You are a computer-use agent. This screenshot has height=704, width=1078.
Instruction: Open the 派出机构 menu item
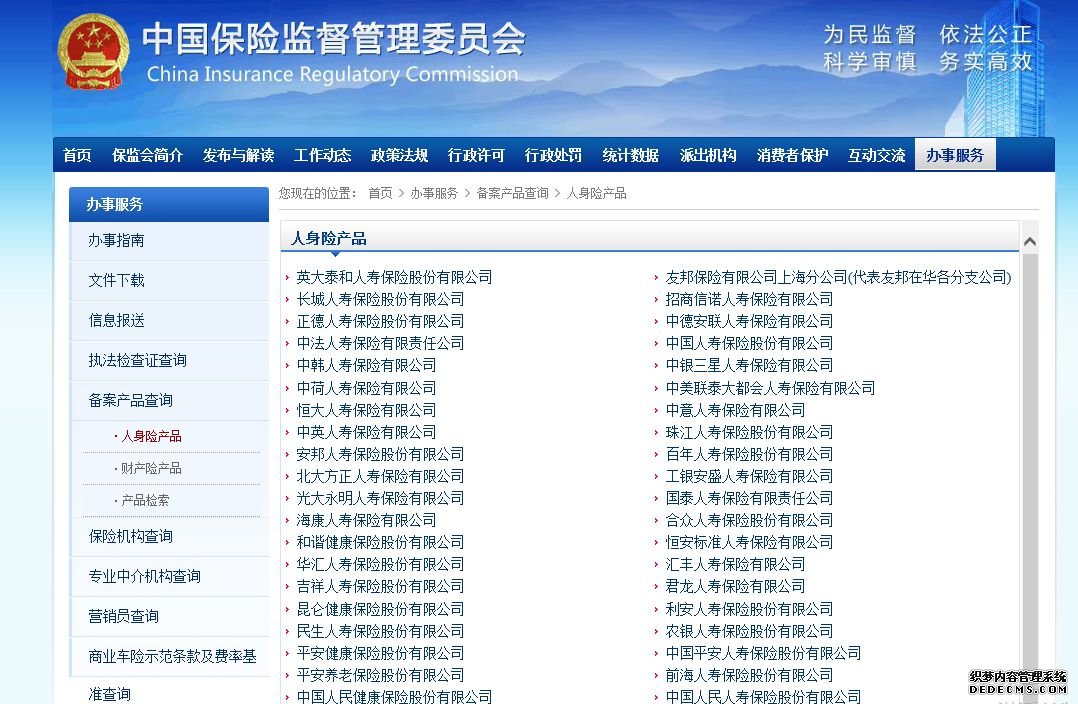click(708, 155)
